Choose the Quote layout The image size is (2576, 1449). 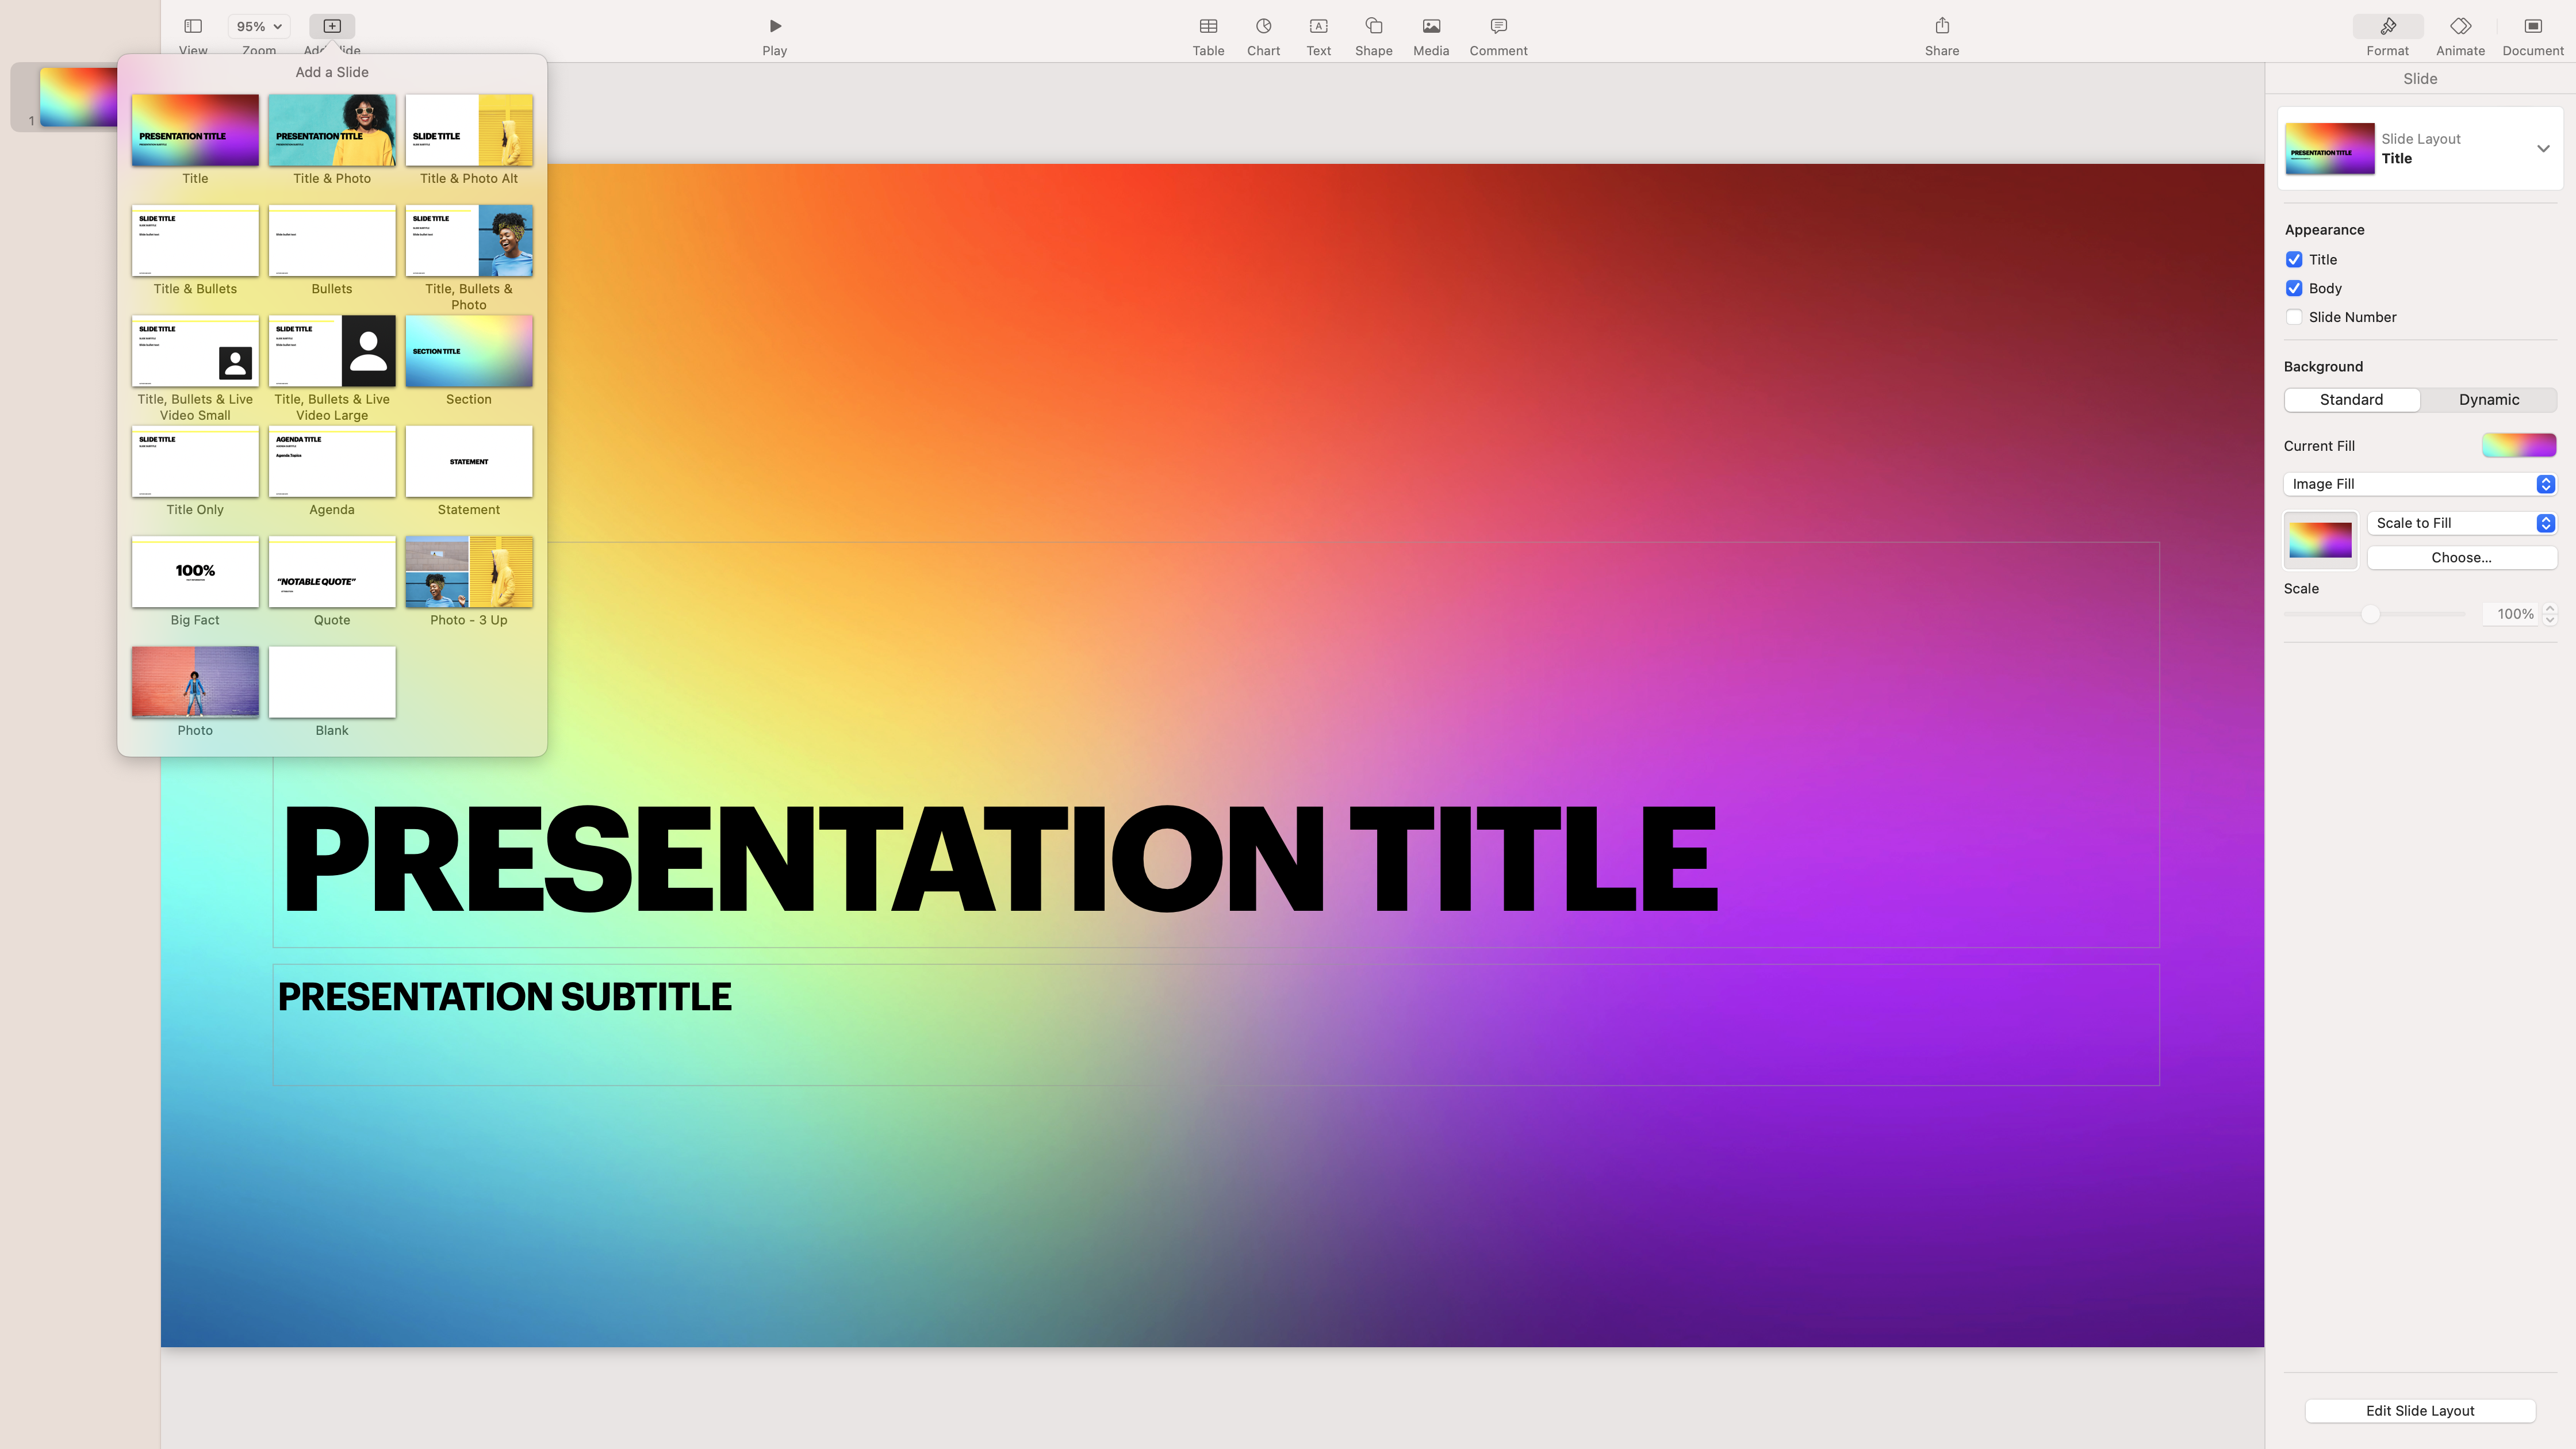(332, 572)
